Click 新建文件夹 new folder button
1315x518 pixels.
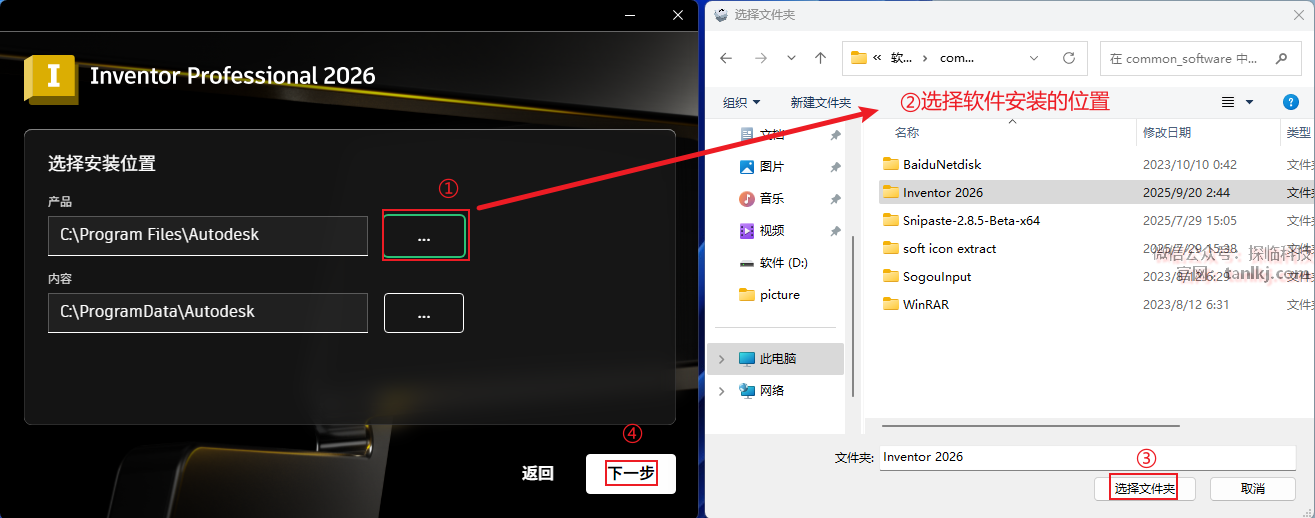820,102
